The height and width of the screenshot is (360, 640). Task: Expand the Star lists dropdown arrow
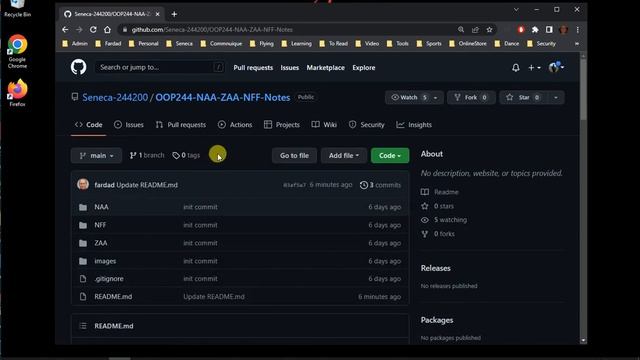pyautogui.click(x=556, y=98)
